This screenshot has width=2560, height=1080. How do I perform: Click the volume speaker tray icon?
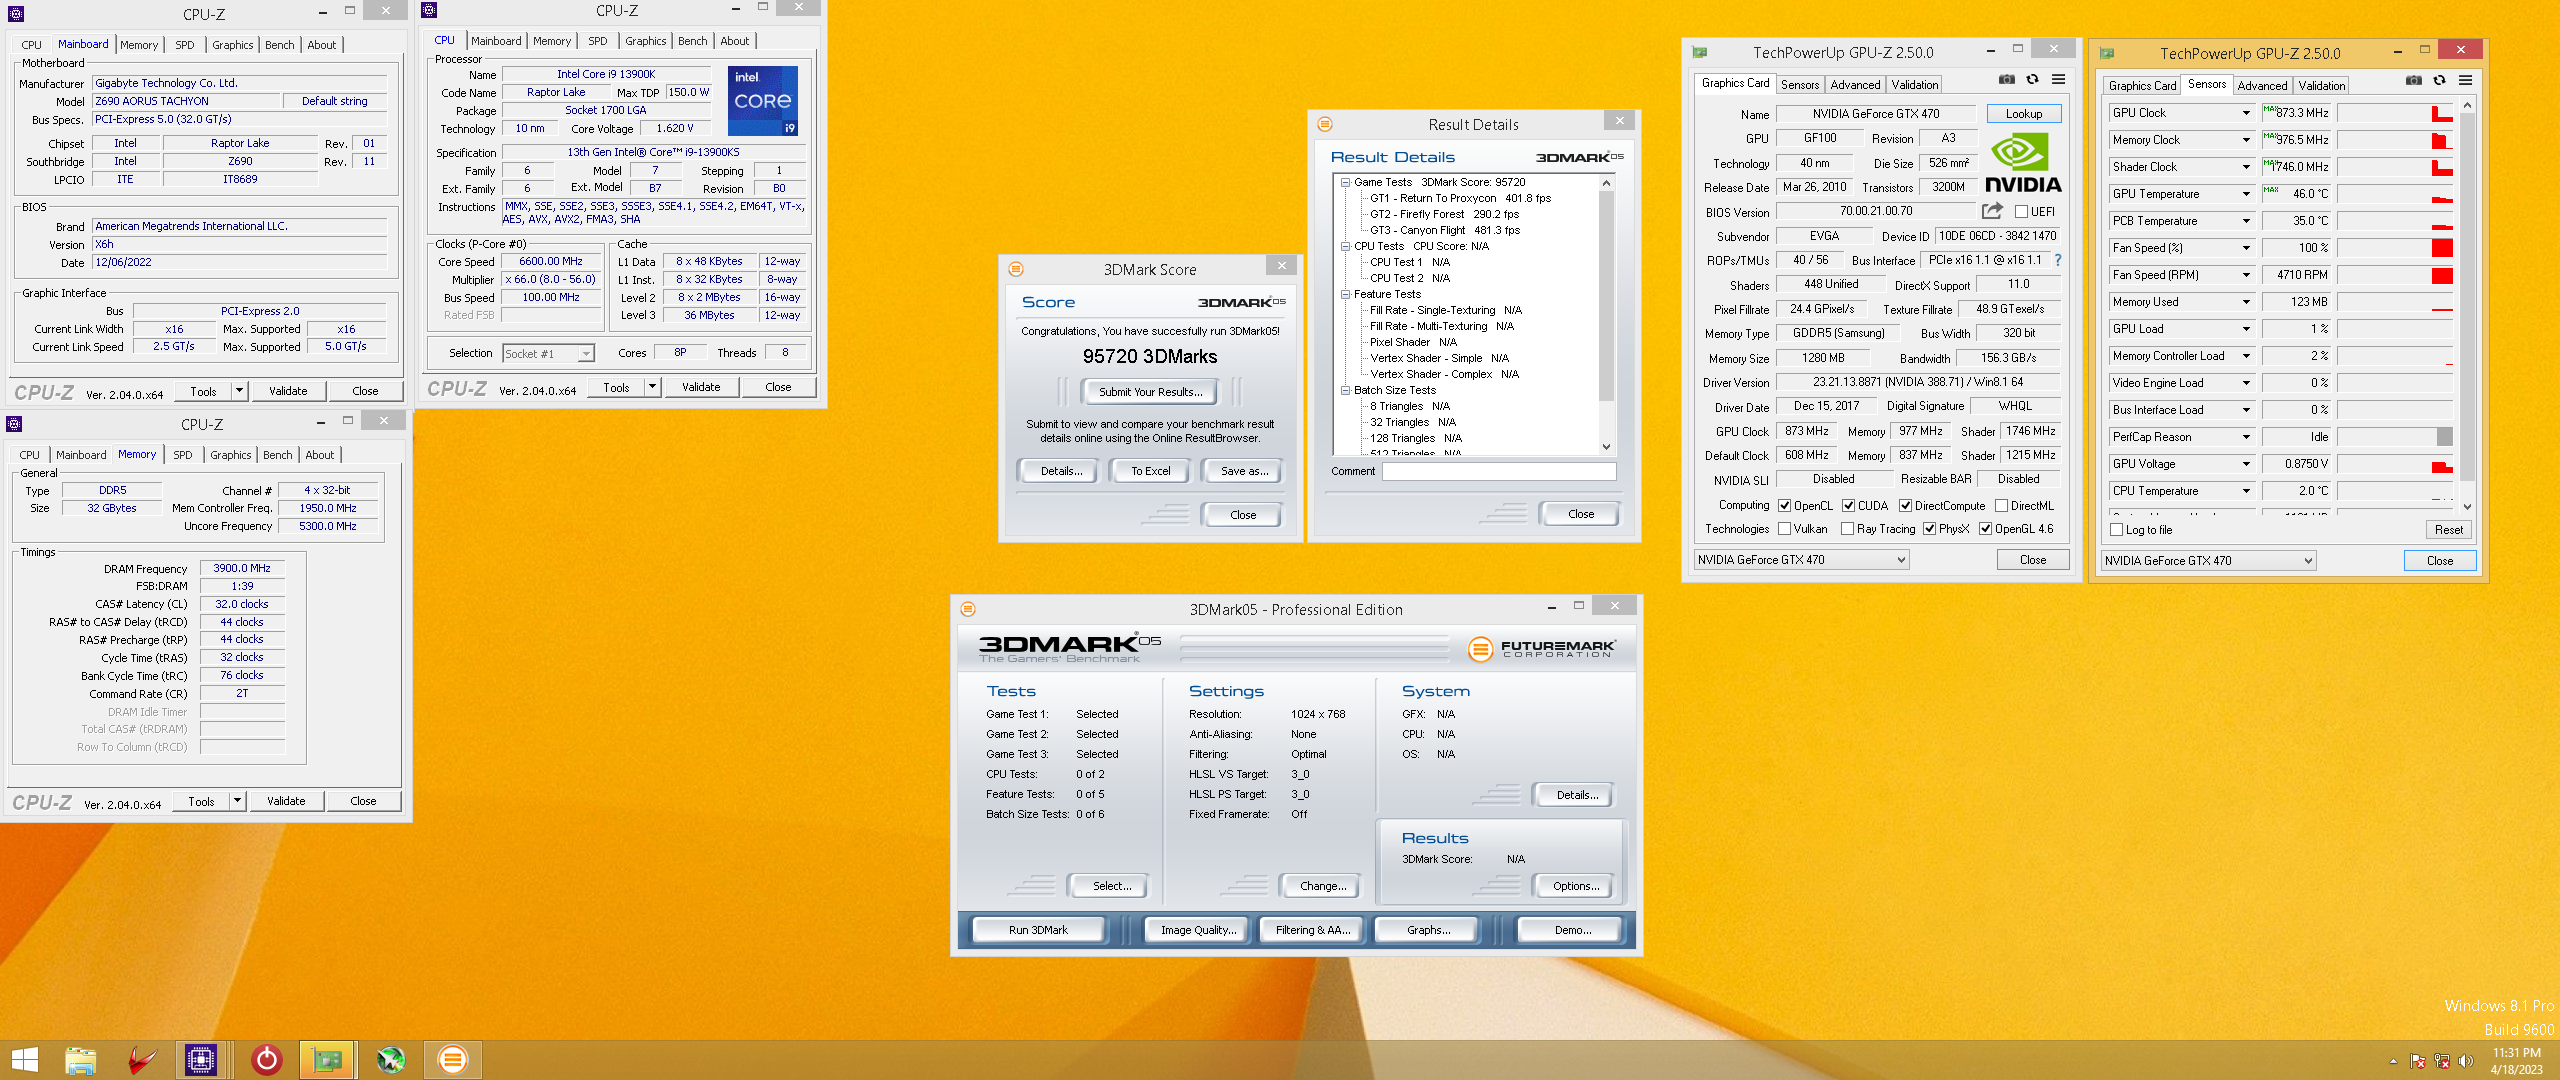2465,1061
